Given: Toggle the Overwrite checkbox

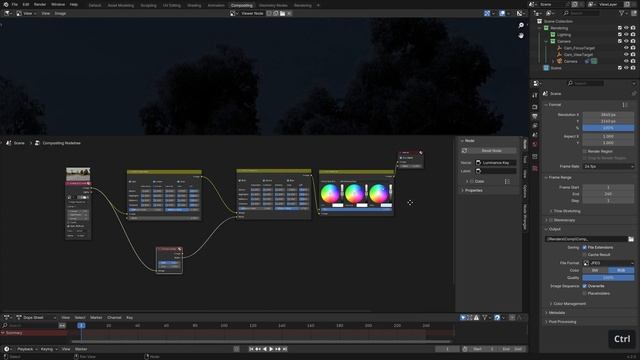Looking at the screenshot, I should click(x=585, y=286).
